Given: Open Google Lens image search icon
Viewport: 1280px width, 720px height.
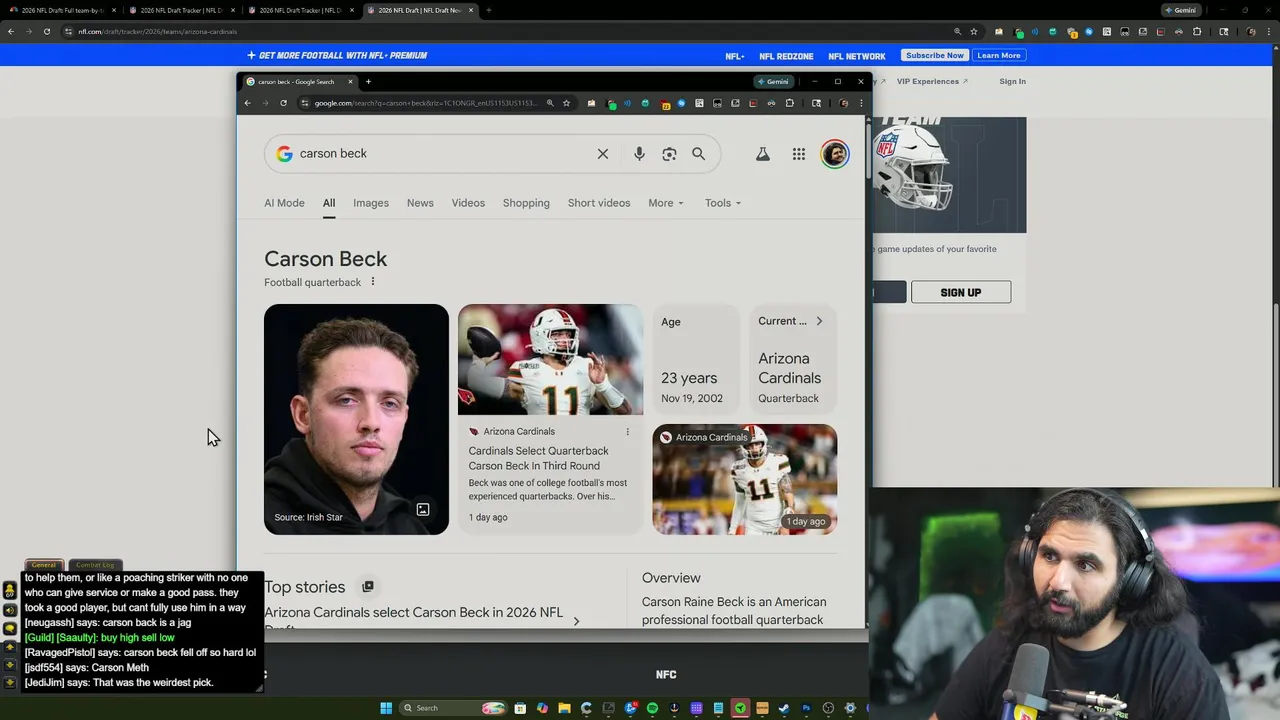Looking at the screenshot, I should click(669, 154).
